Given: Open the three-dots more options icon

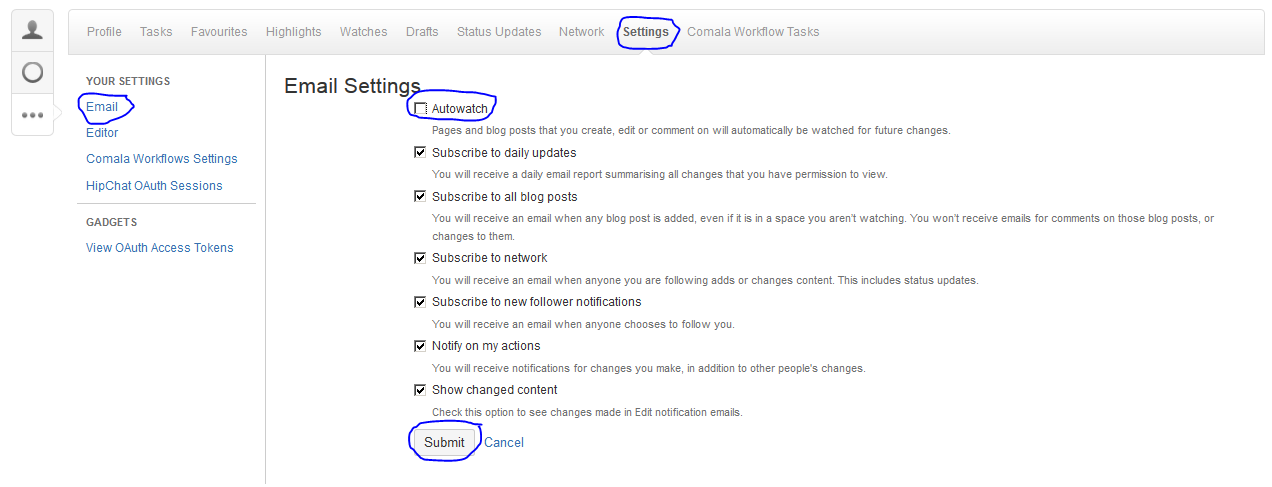Looking at the screenshot, I should [x=33, y=115].
